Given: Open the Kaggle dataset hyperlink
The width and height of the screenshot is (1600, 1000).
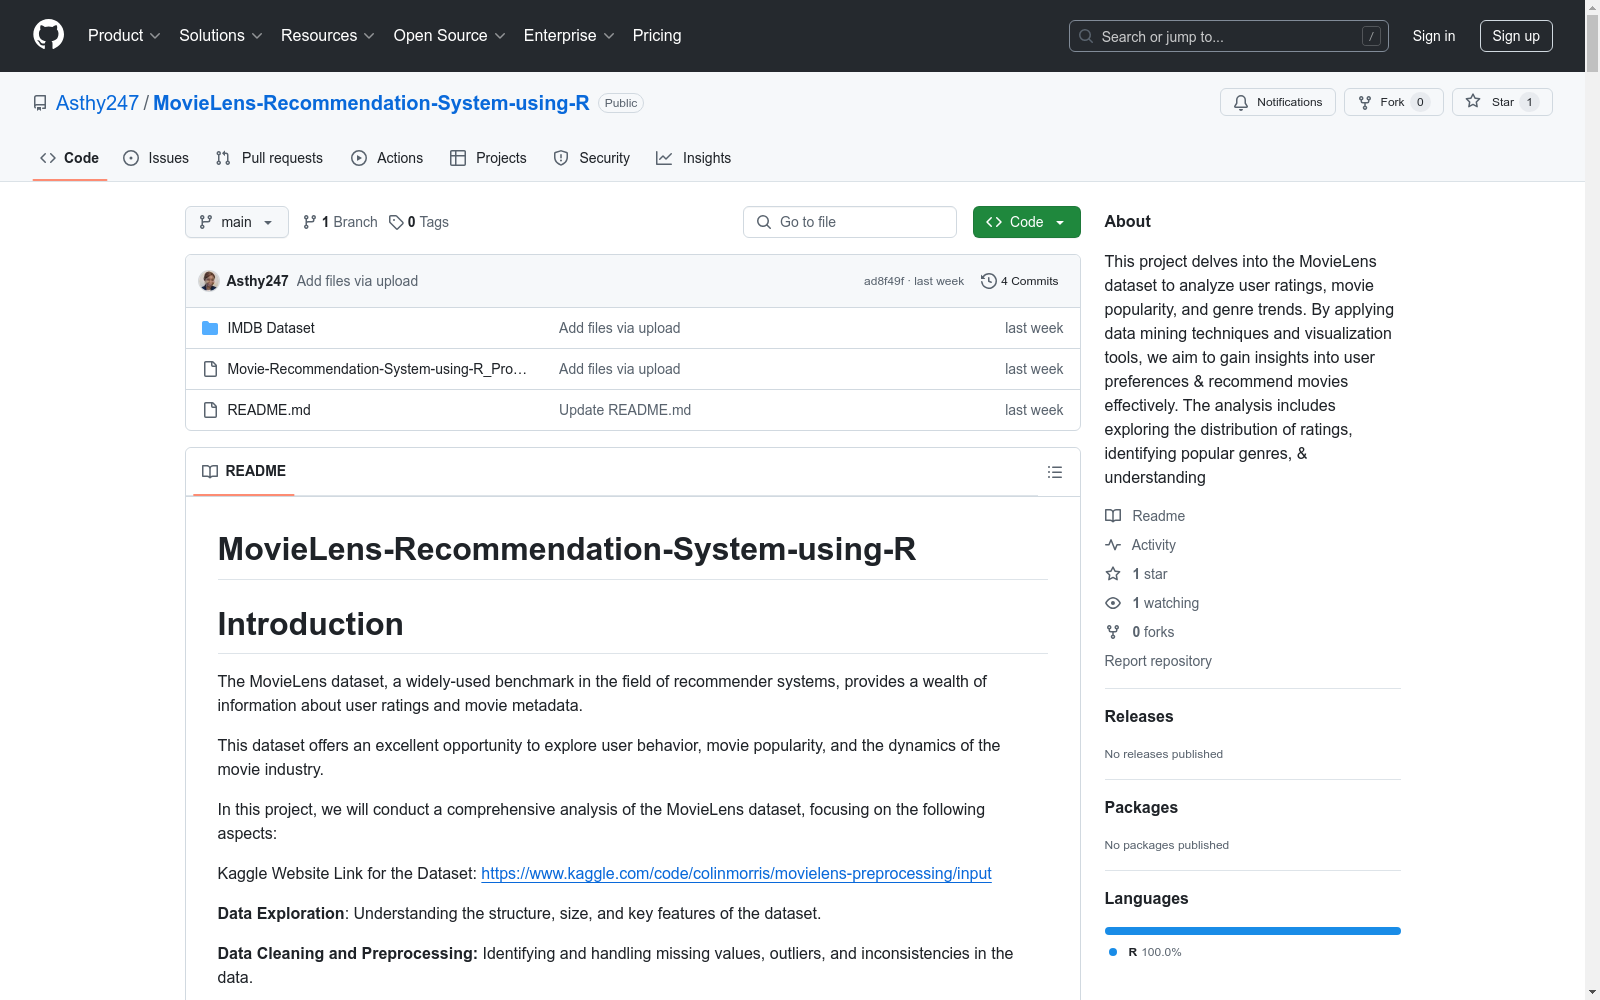Looking at the screenshot, I should [736, 873].
